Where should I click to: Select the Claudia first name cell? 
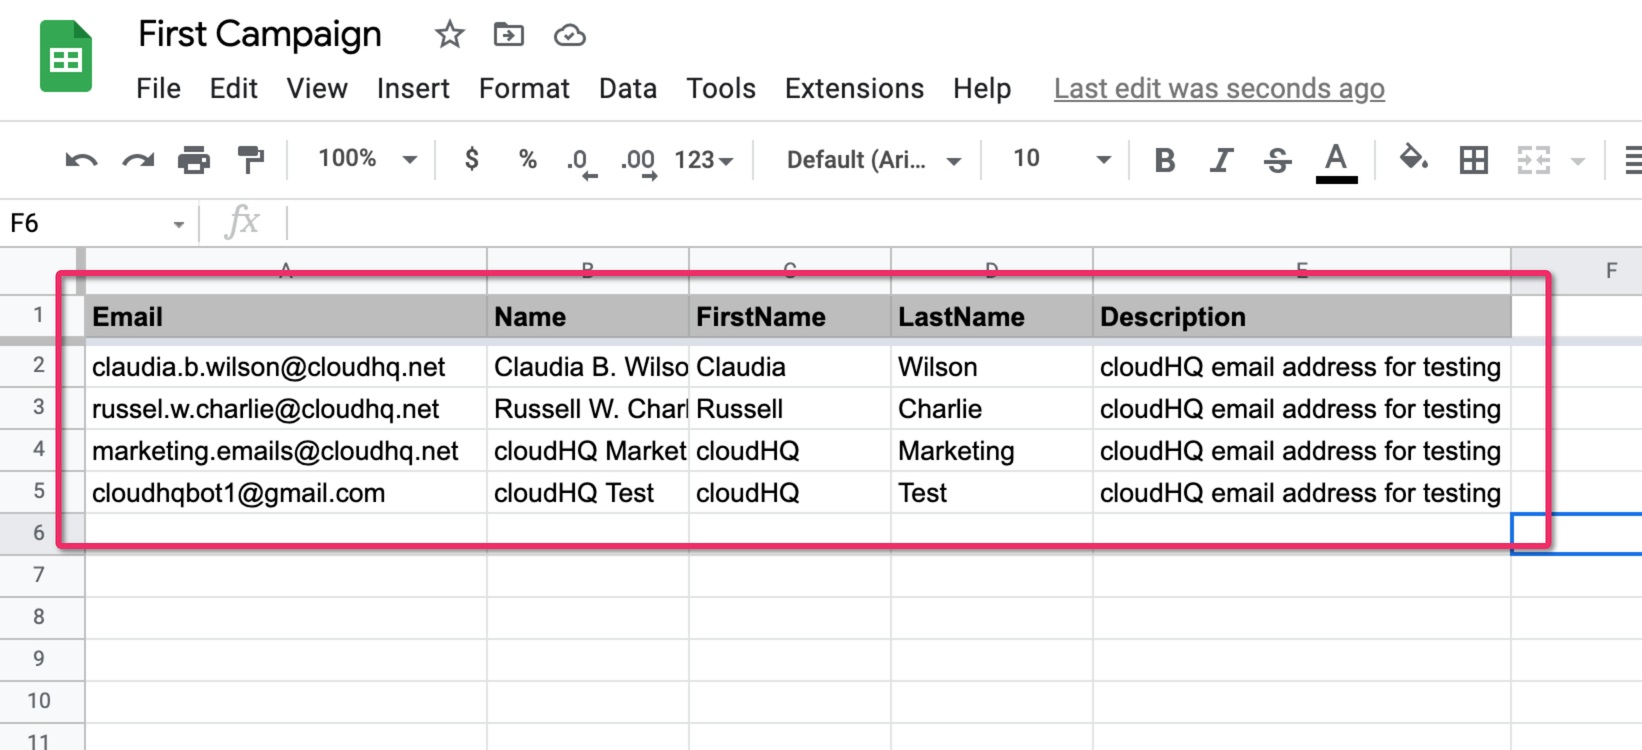790,367
